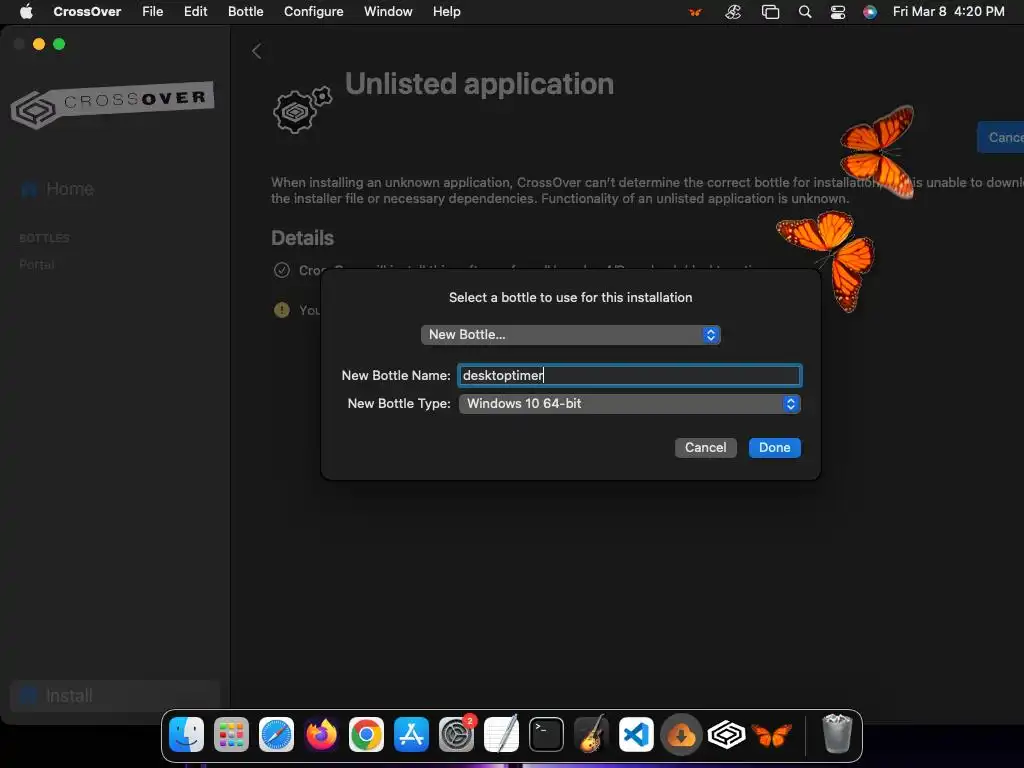Open the CrossOver application menu
This screenshot has height=768, width=1024.
point(87,11)
